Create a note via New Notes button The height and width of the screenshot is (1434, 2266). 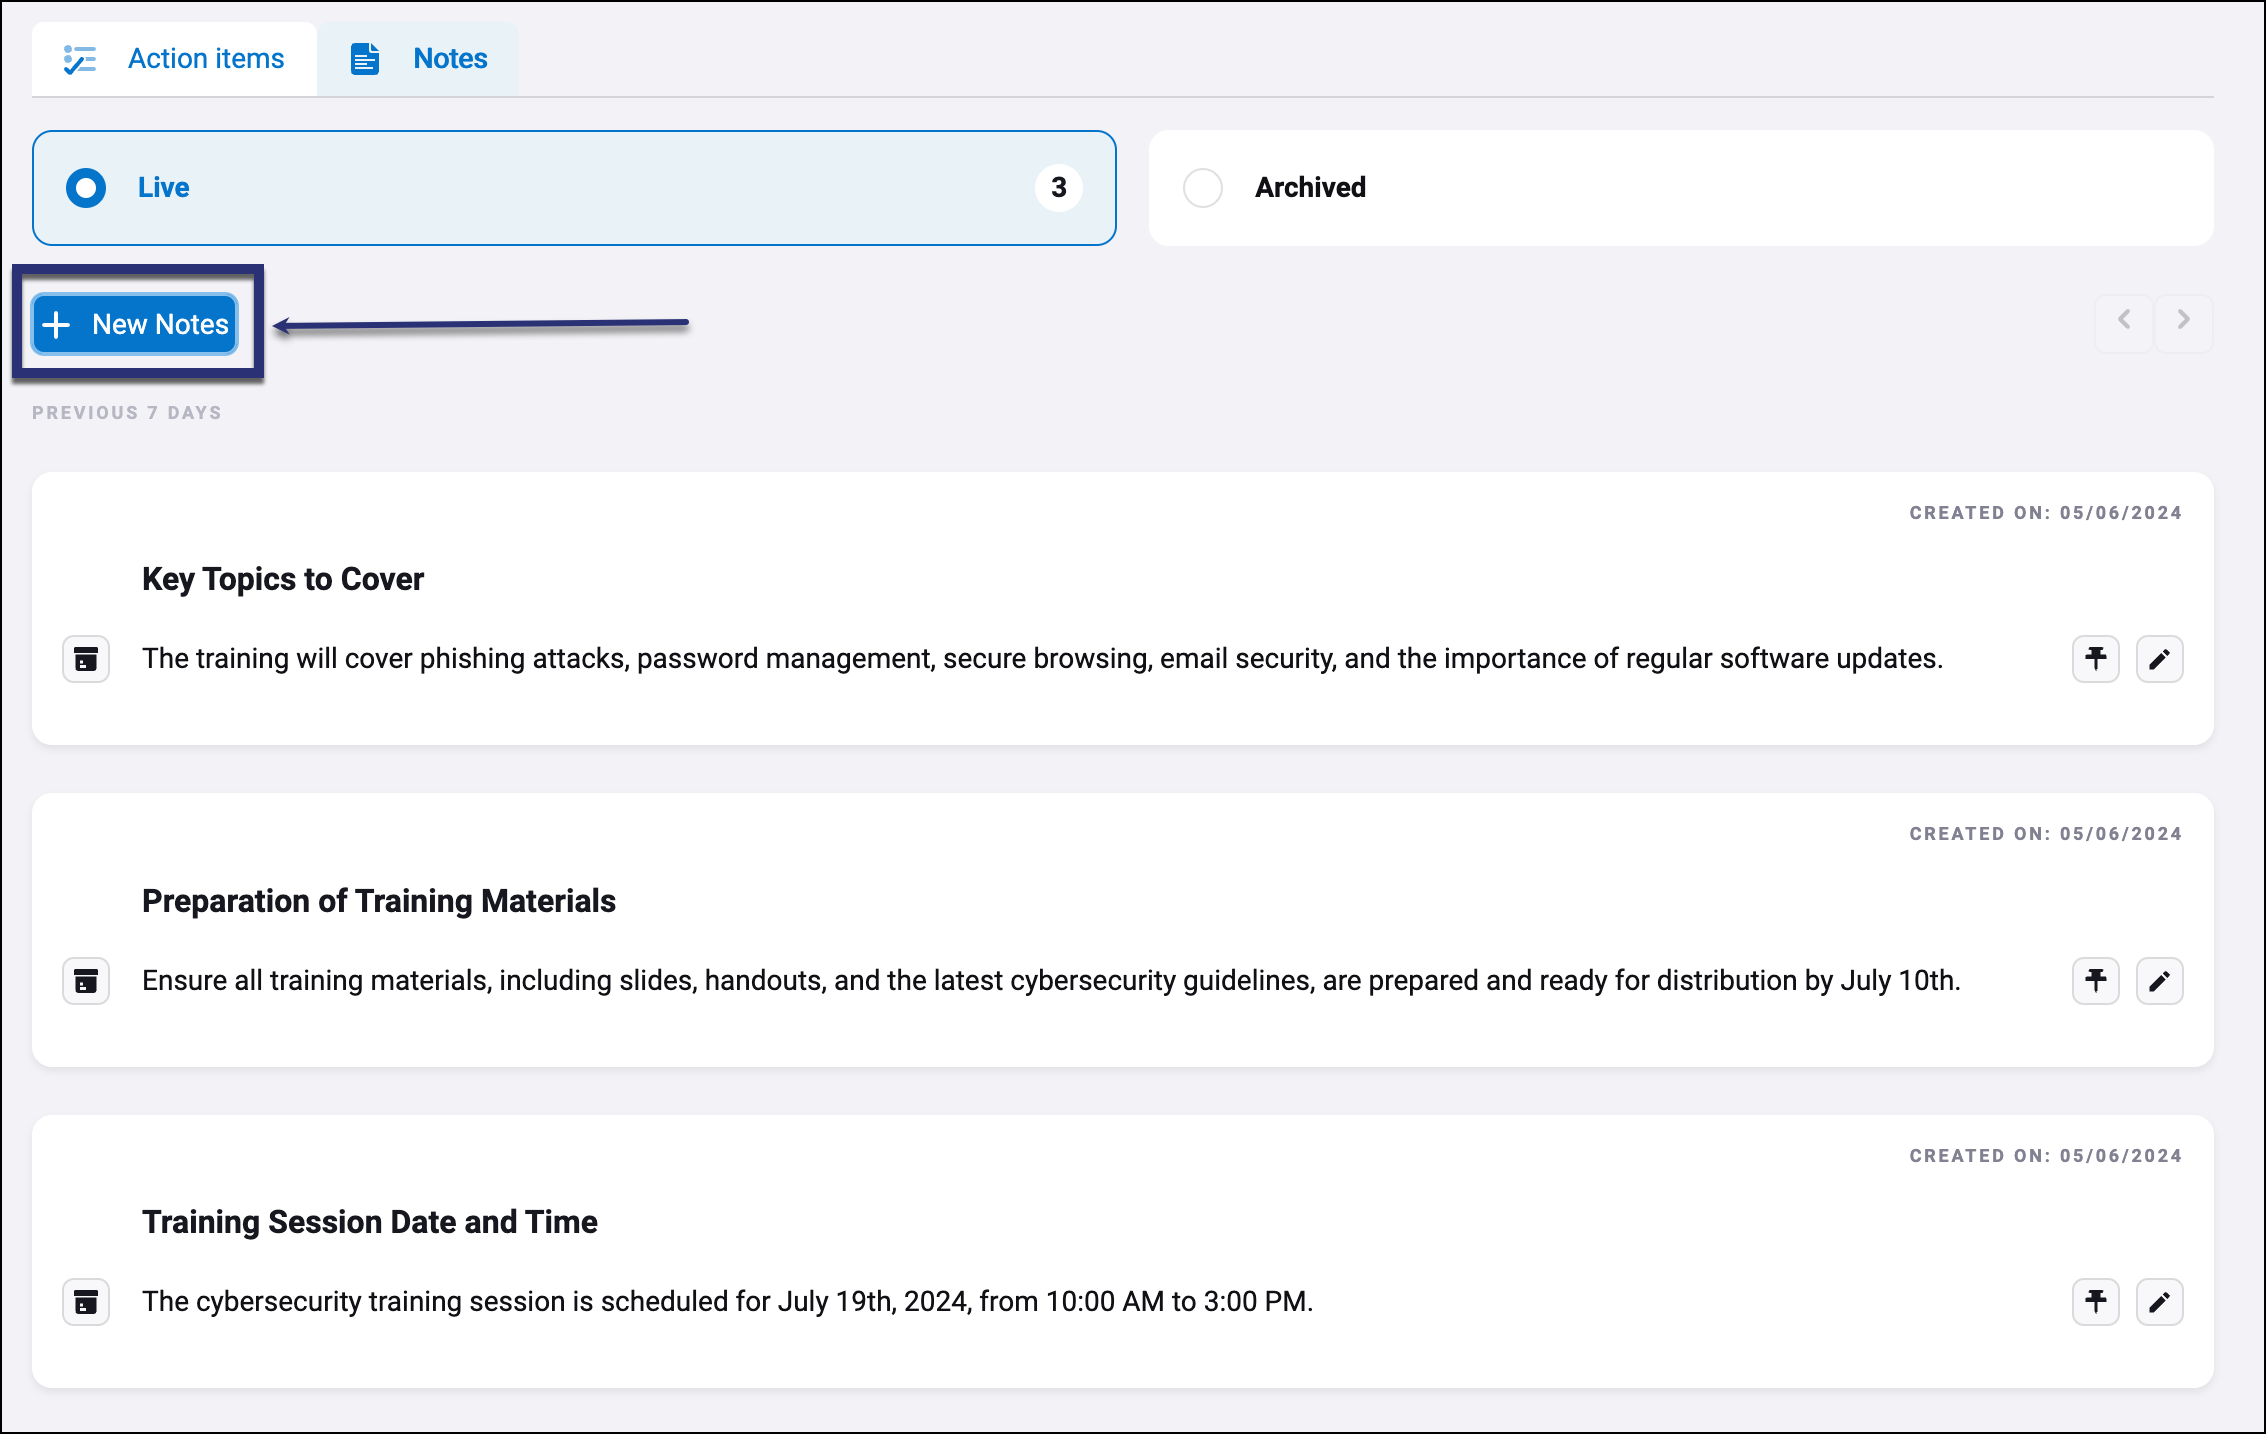[135, 324]
